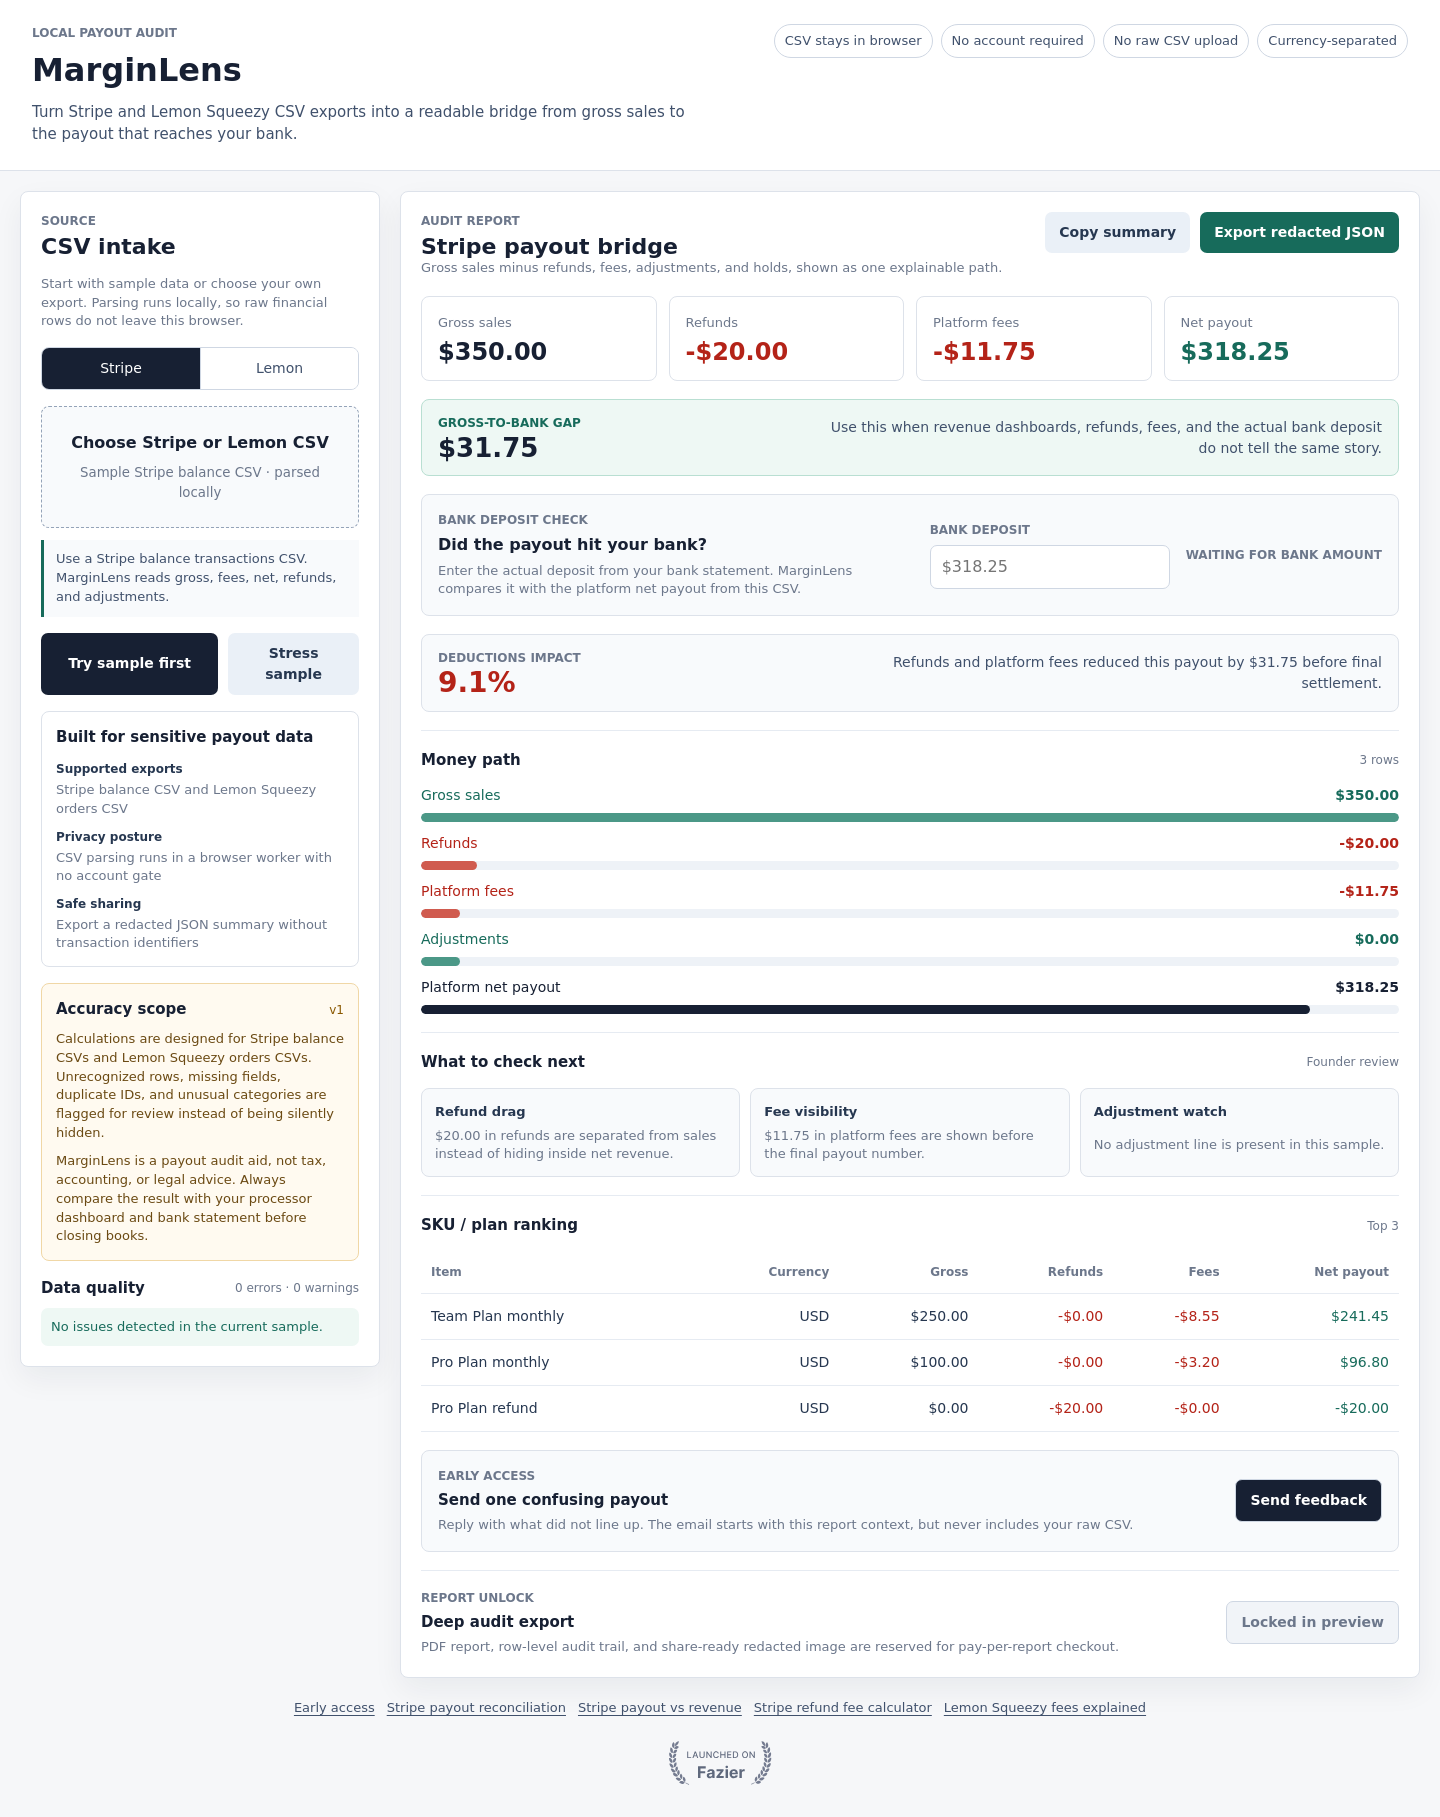Select the Refunds -$20.00 summary card
Viewport: 1440px width, 1817px height.
[786, 338]
